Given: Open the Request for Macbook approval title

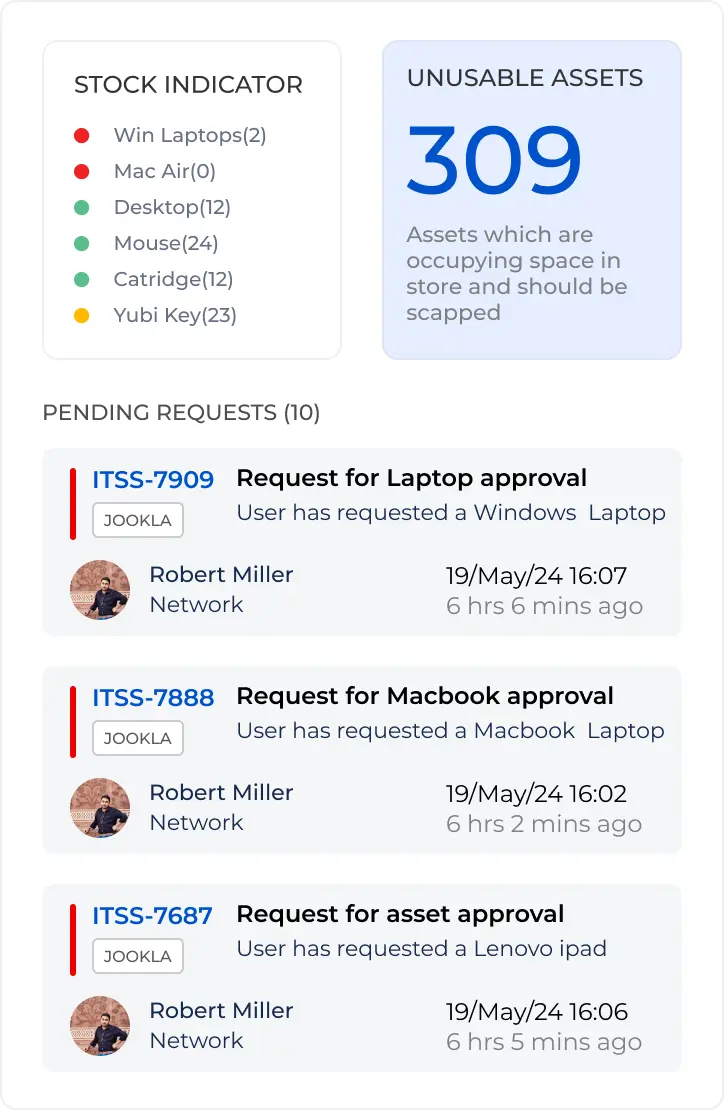Looking at the screenshot, I should [x=425, y=697].
